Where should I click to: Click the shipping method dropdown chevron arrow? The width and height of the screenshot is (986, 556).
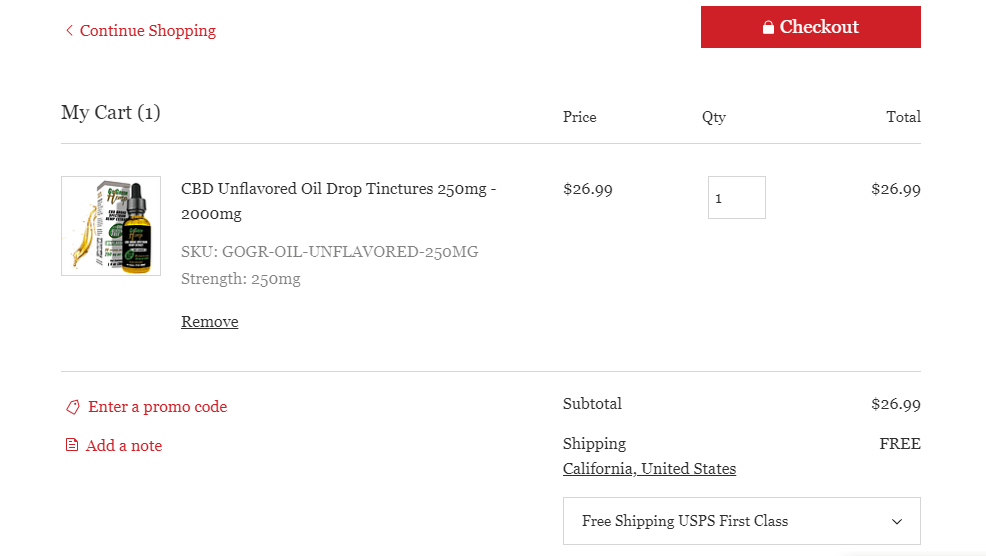897,521
